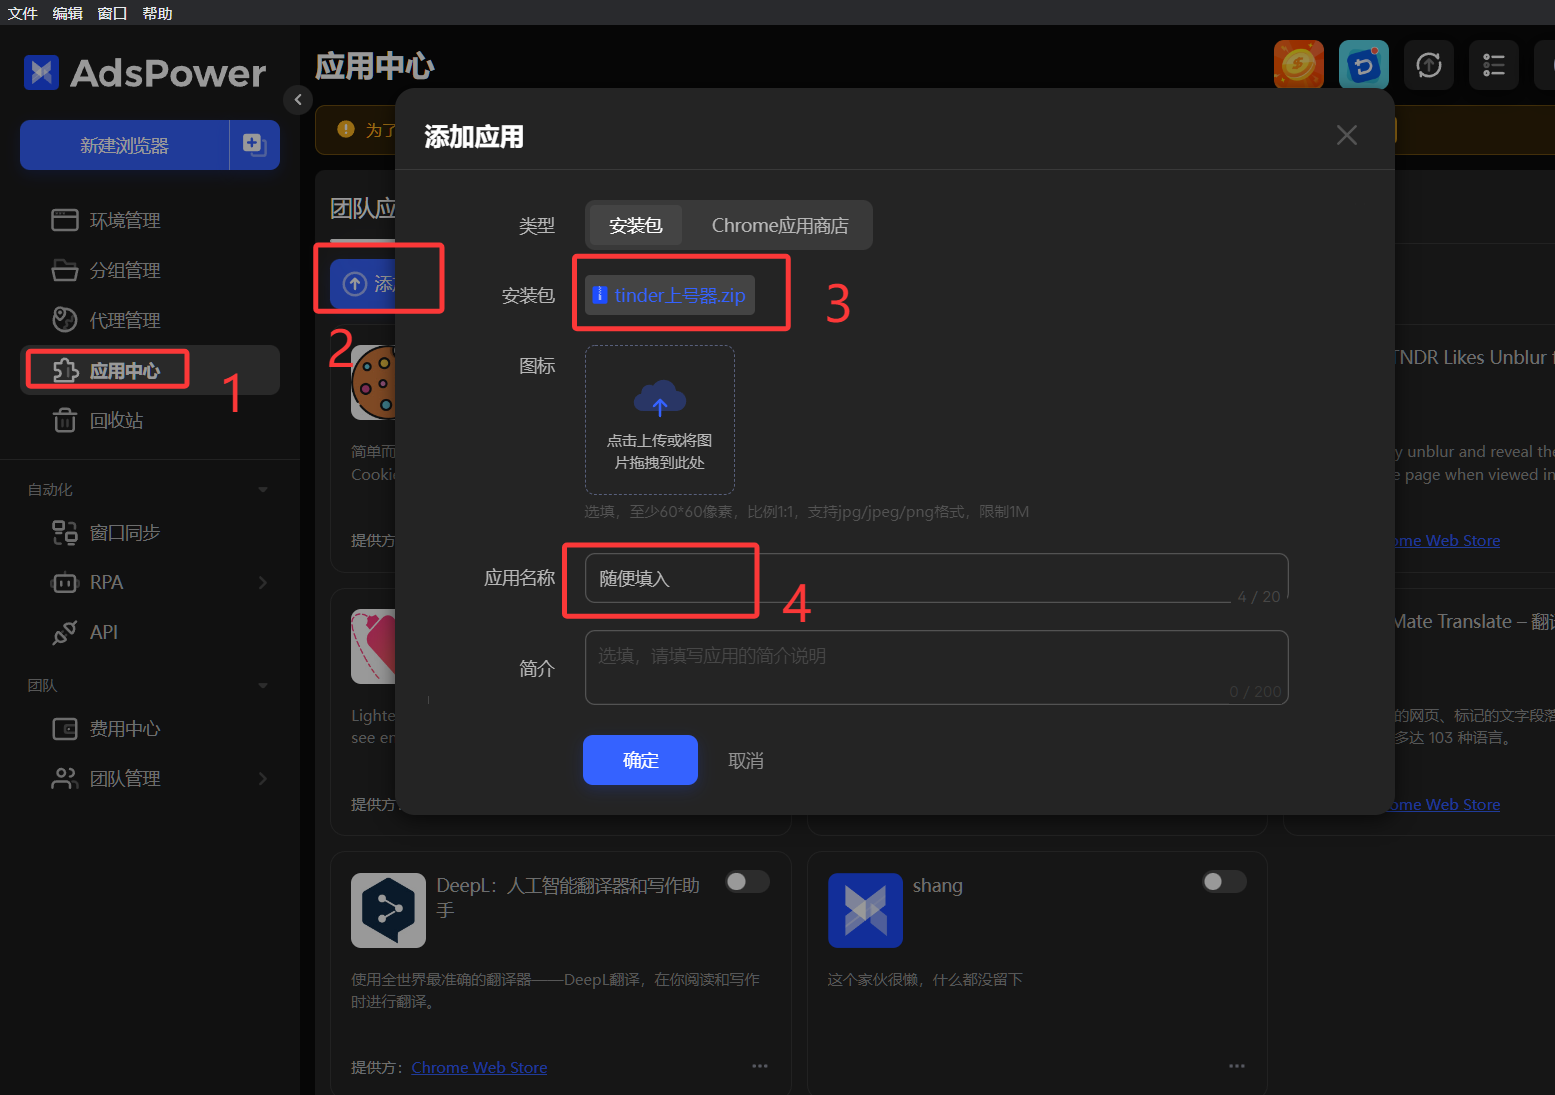Click the 确定 confirm button

click(x=640, y=760)
